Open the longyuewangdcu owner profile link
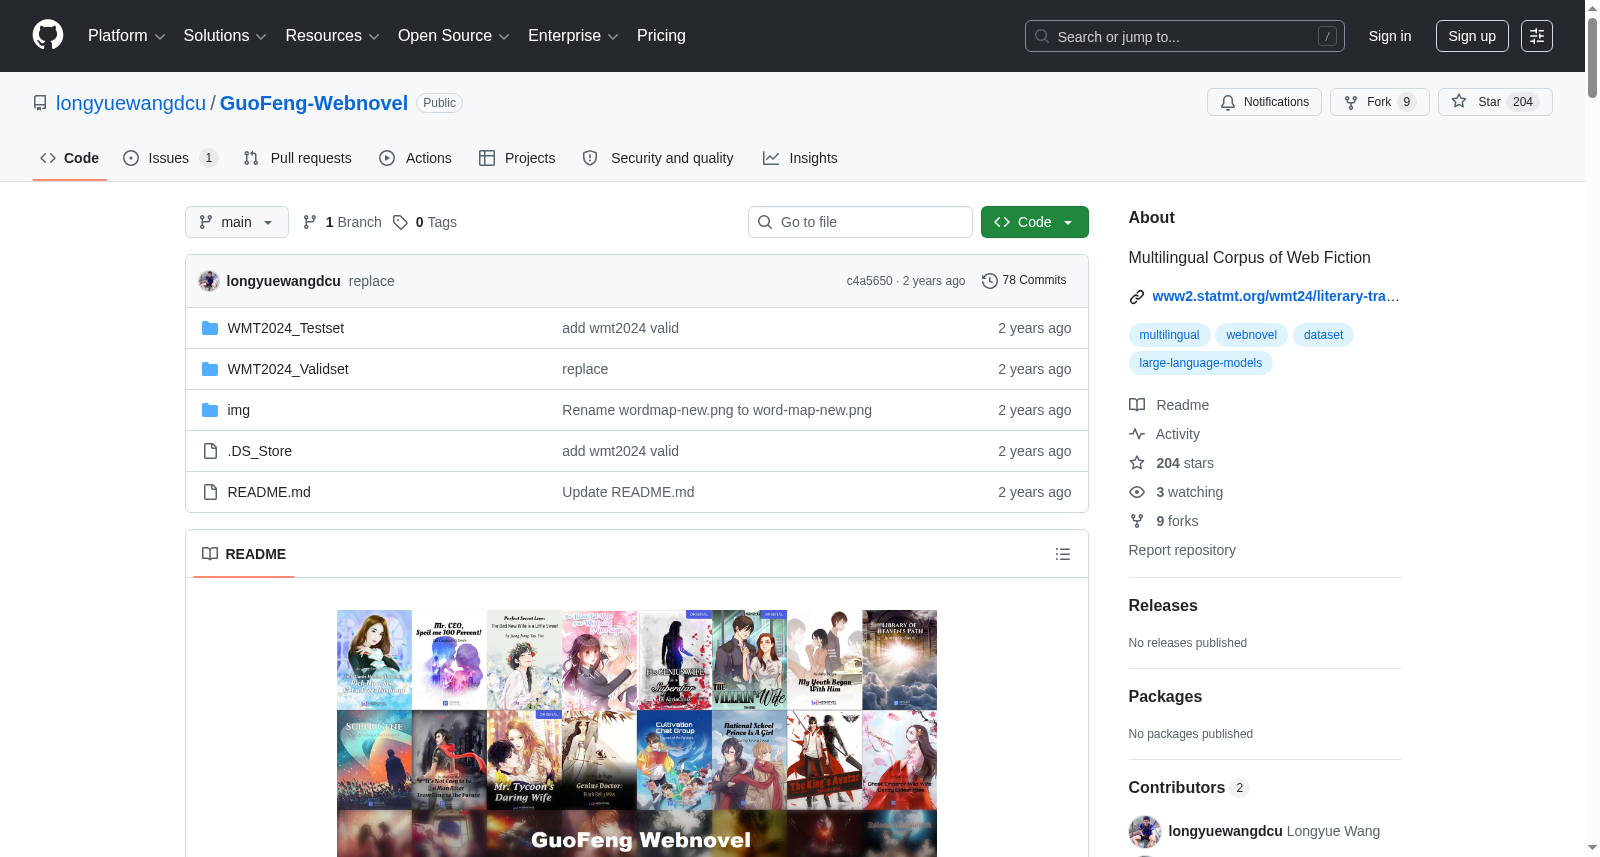This screenshot has height=857, width=1600. tap(131, 103)
